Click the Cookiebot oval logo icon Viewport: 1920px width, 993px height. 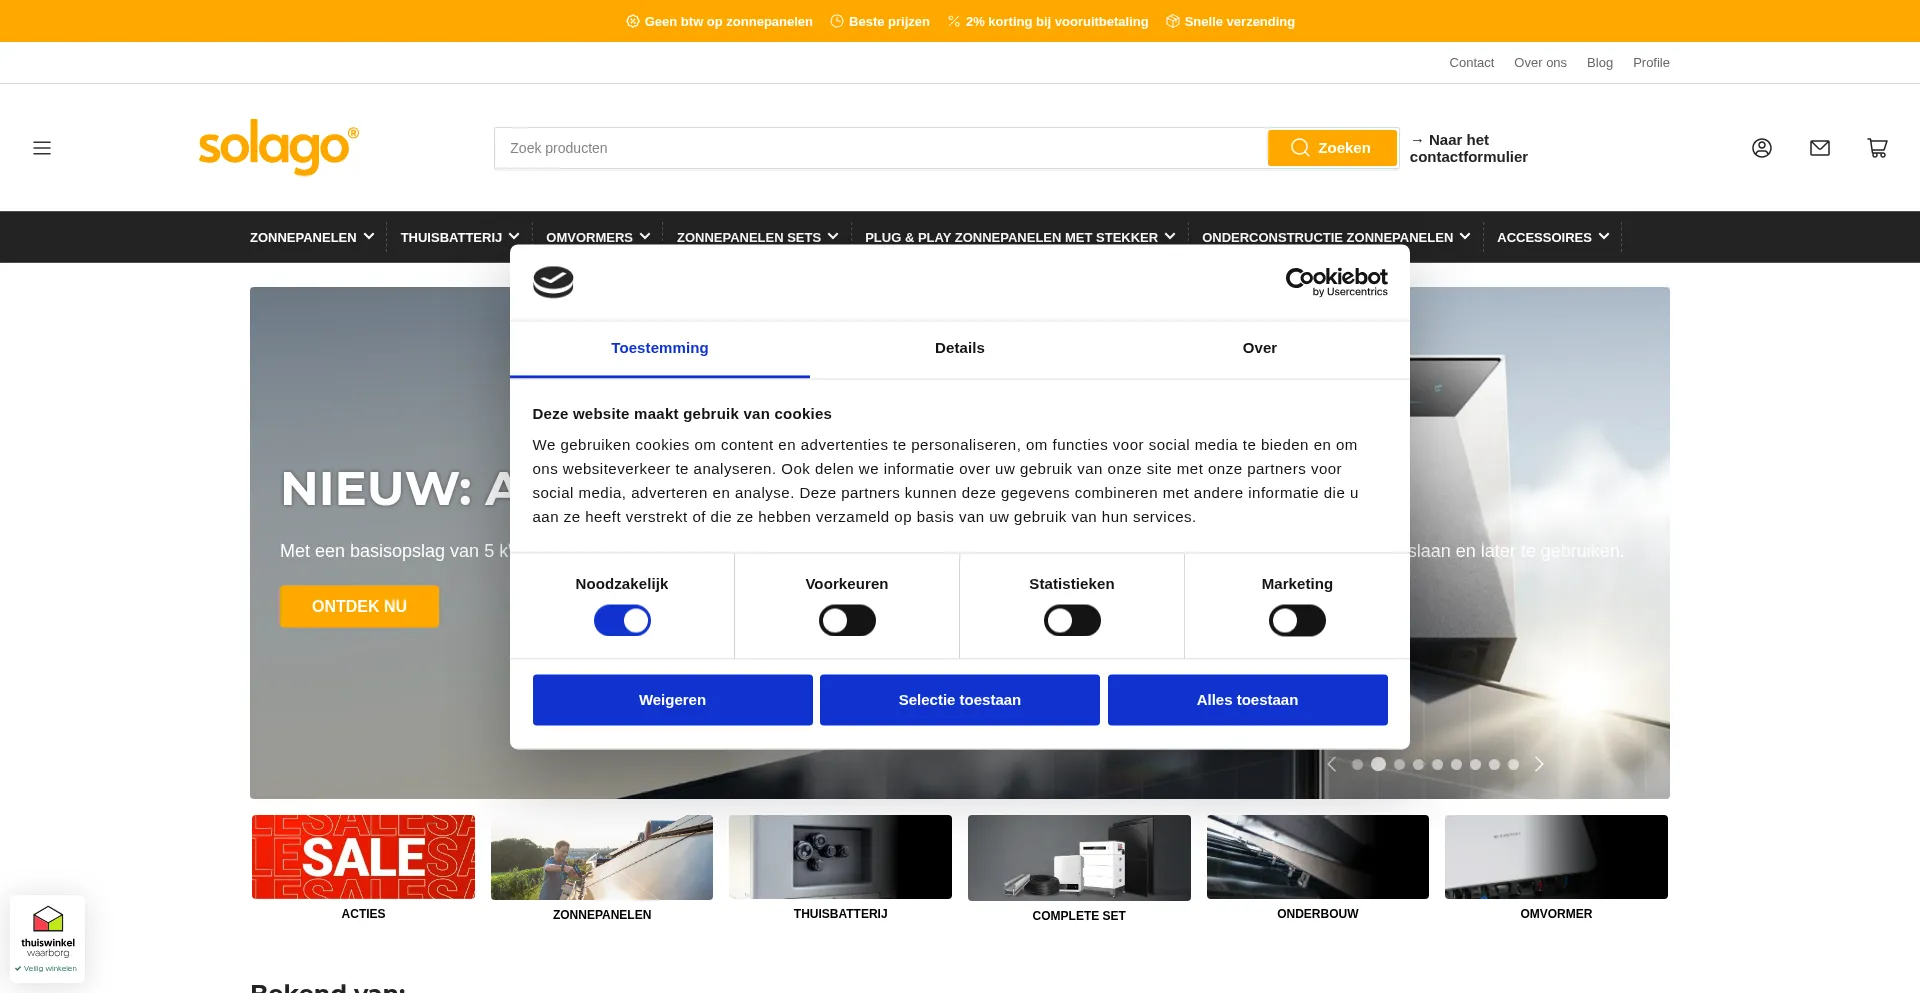553,282
